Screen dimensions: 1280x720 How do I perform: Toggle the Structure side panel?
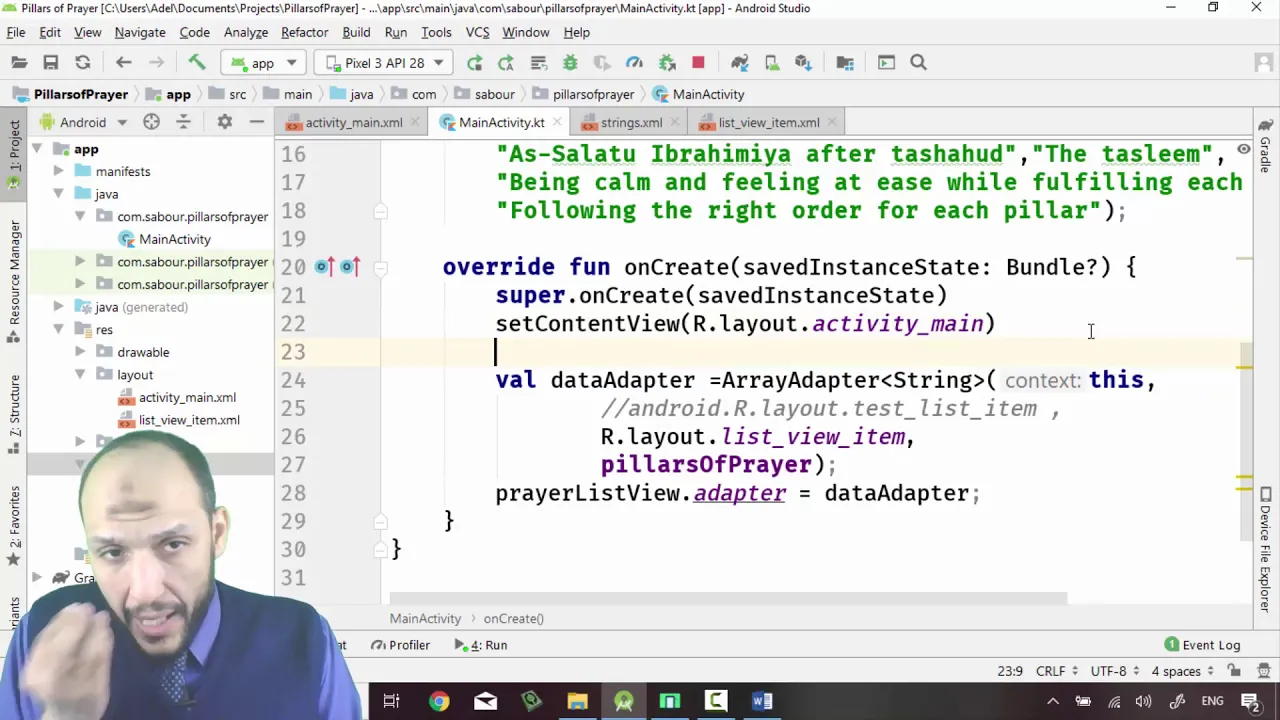click(14, 414)
